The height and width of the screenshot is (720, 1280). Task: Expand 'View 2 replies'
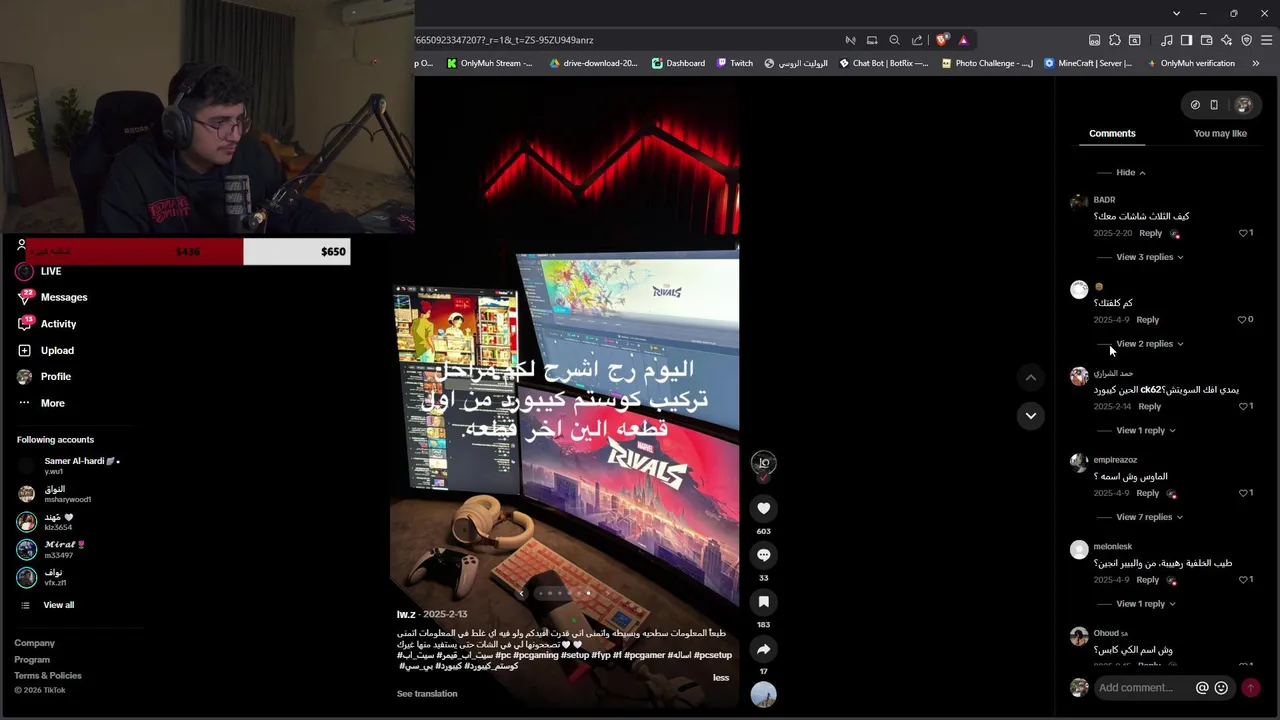pos(1149,344)
